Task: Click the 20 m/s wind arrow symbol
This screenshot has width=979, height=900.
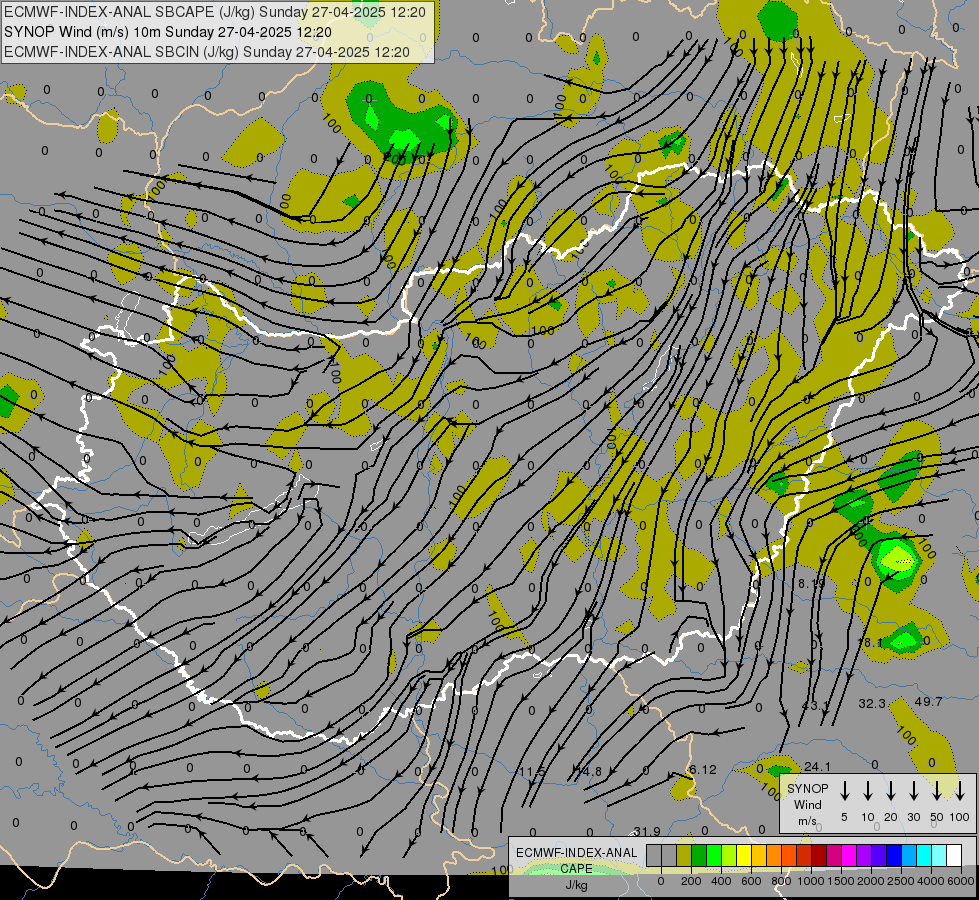Action: [890, 790]
